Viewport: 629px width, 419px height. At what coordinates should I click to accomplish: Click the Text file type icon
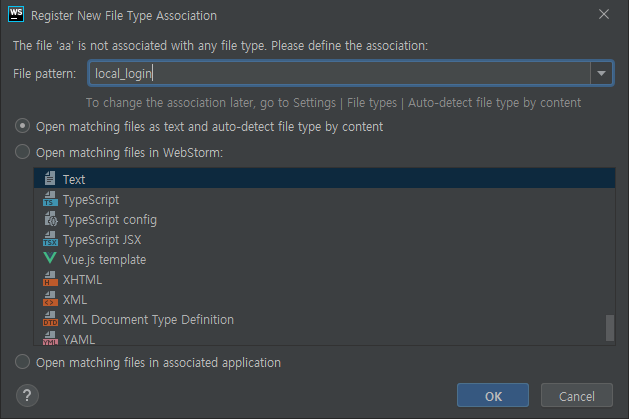50,178
